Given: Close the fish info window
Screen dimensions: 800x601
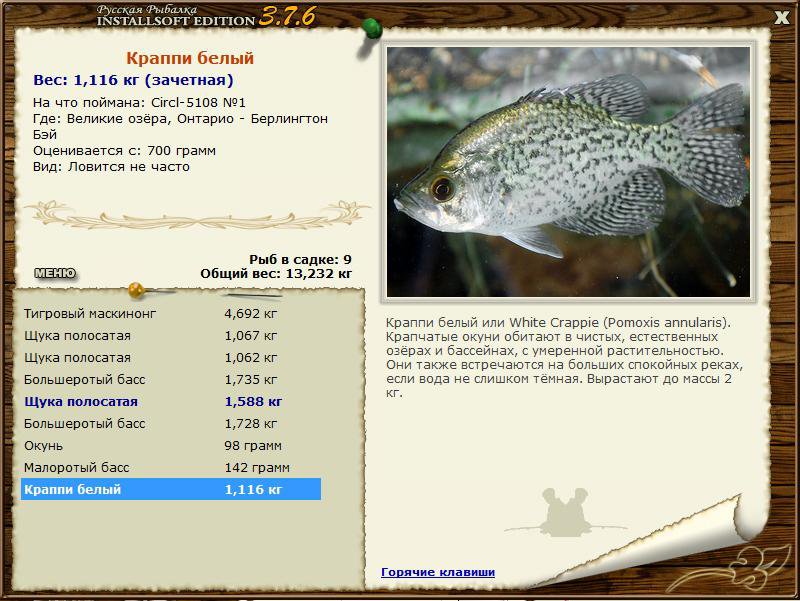Looking at the screenshot, I should [x=781, y=18].
